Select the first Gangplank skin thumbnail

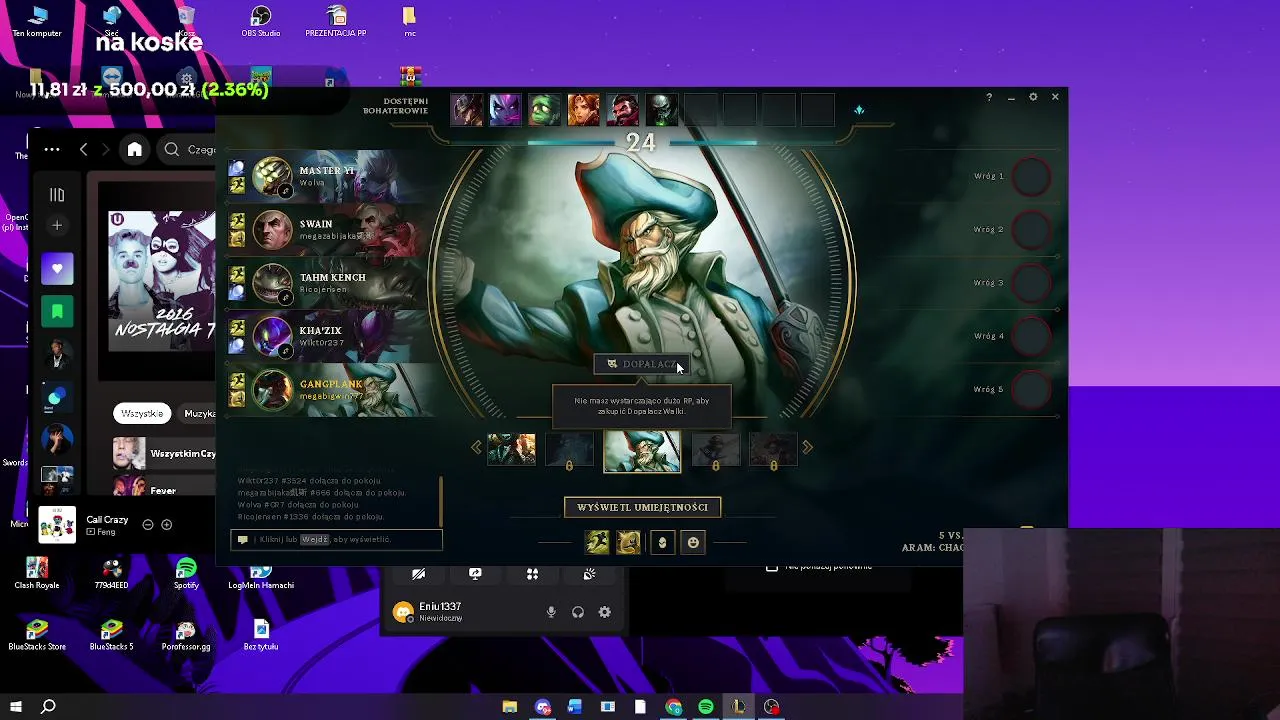(511, 449)
